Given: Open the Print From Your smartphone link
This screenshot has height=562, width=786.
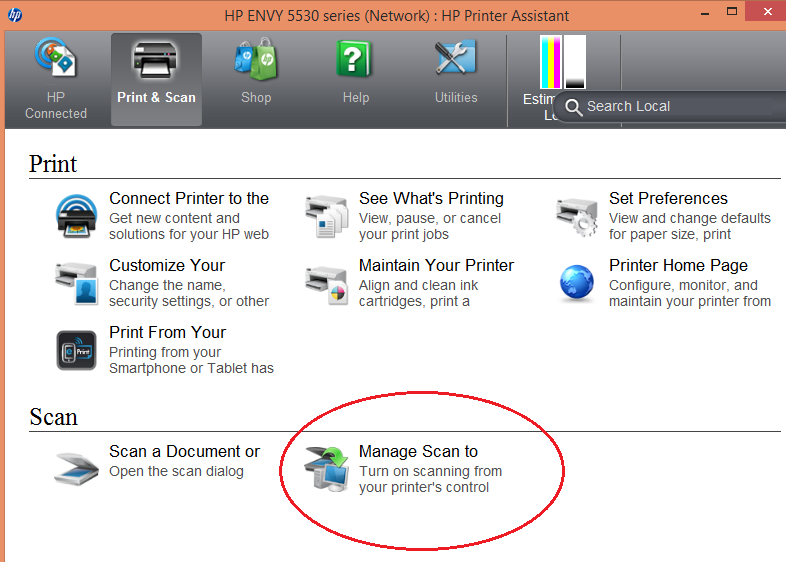Looking at the screenshot, I should [167, 332].
